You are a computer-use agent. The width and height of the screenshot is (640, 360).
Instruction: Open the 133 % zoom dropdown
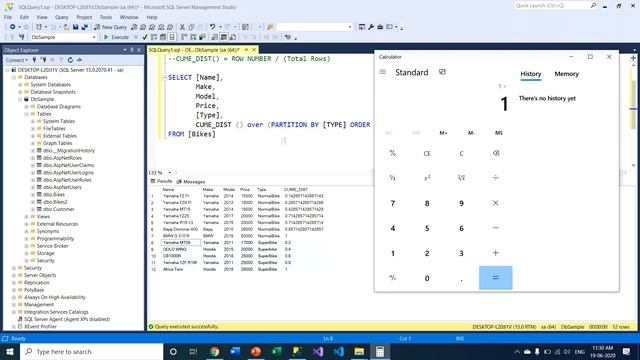170,173
